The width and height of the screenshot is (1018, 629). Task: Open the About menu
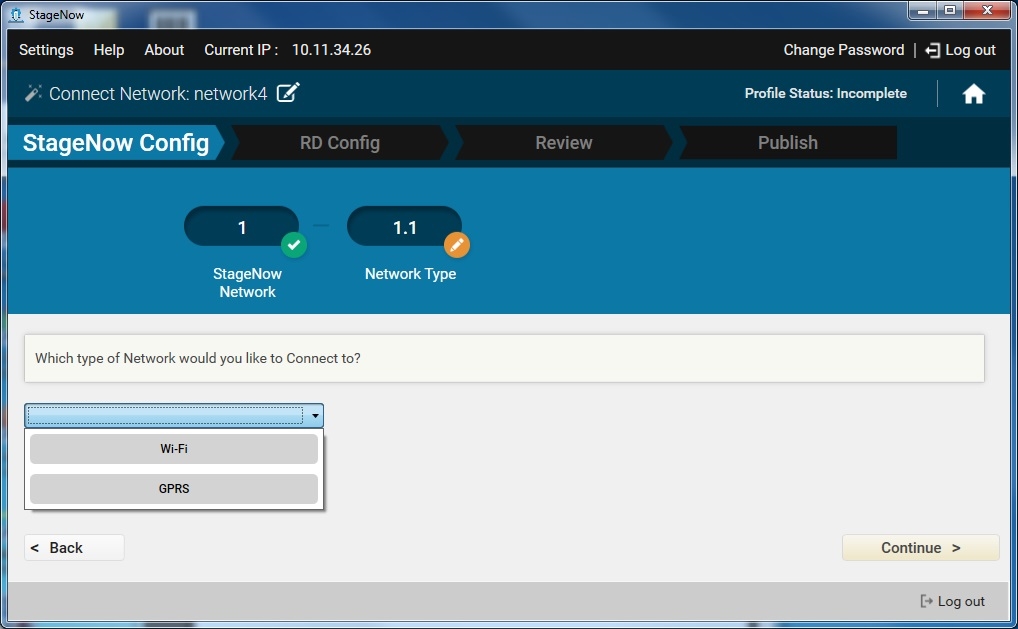(x=164, y=50)
